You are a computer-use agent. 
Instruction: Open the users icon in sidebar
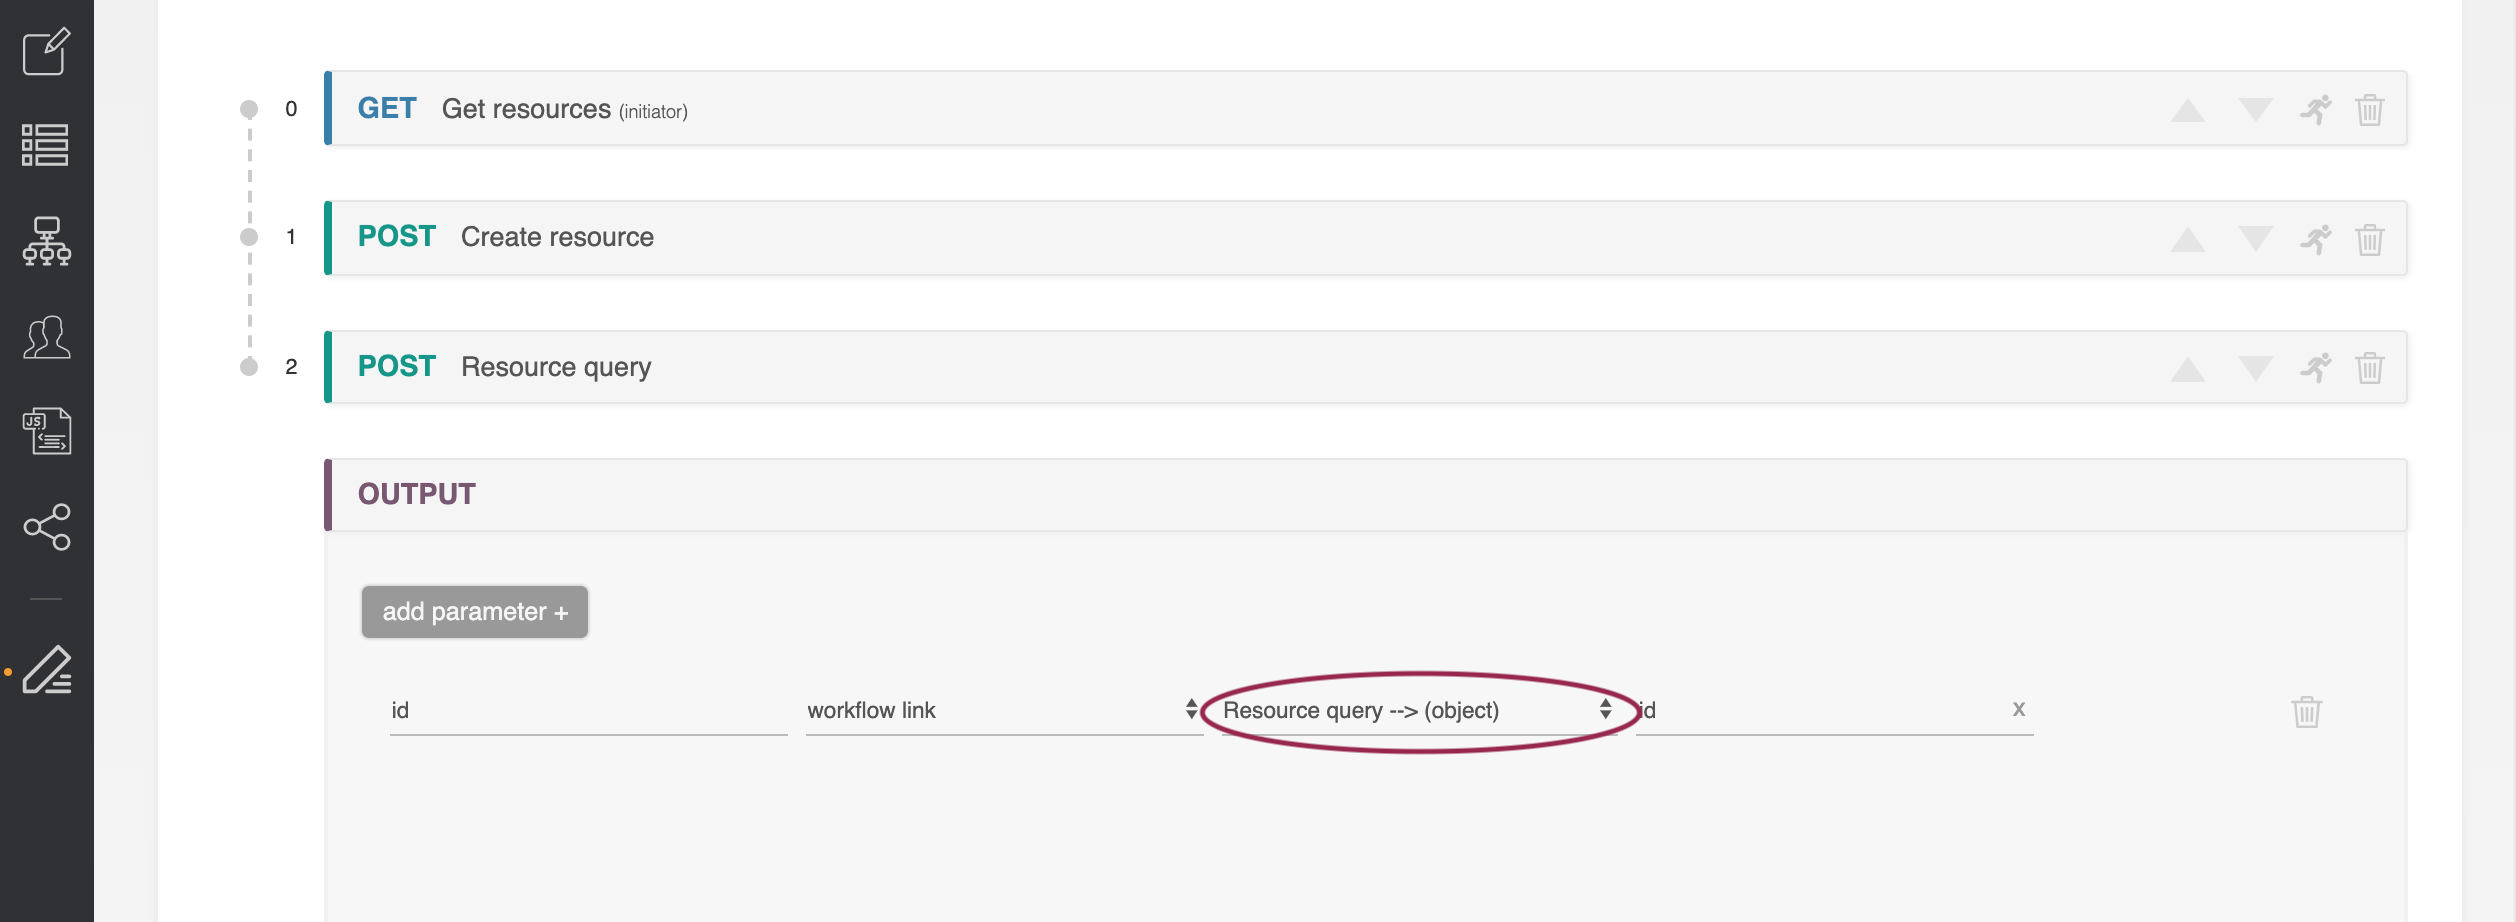click(x=46, y=337)
